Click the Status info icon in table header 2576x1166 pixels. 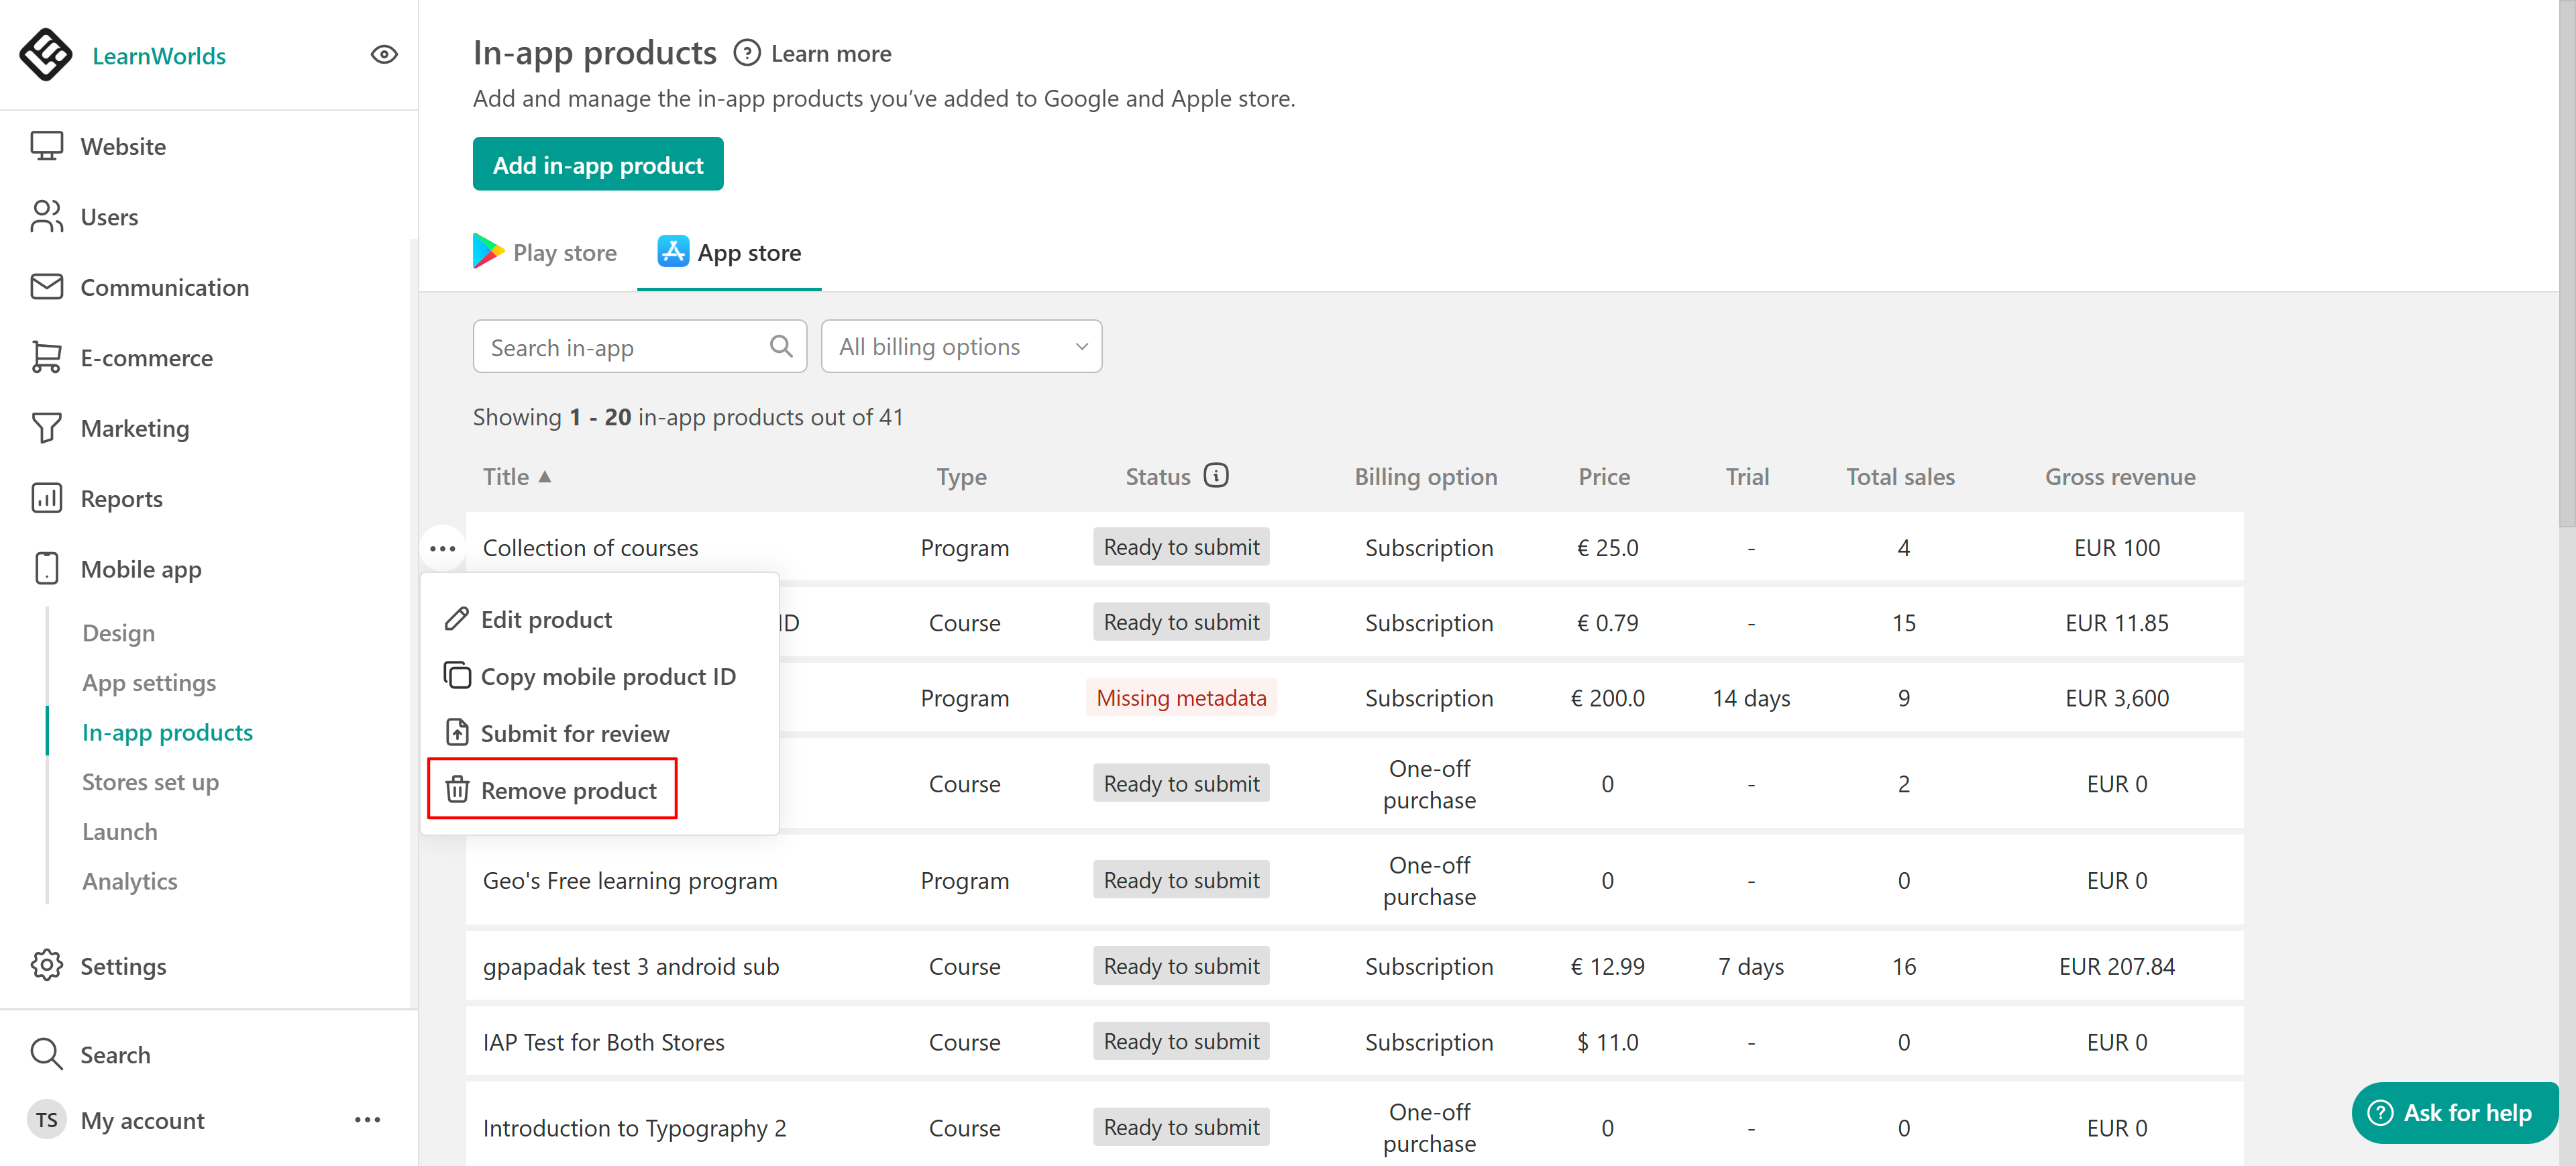pyautogui.click(x=1216, y=476)
